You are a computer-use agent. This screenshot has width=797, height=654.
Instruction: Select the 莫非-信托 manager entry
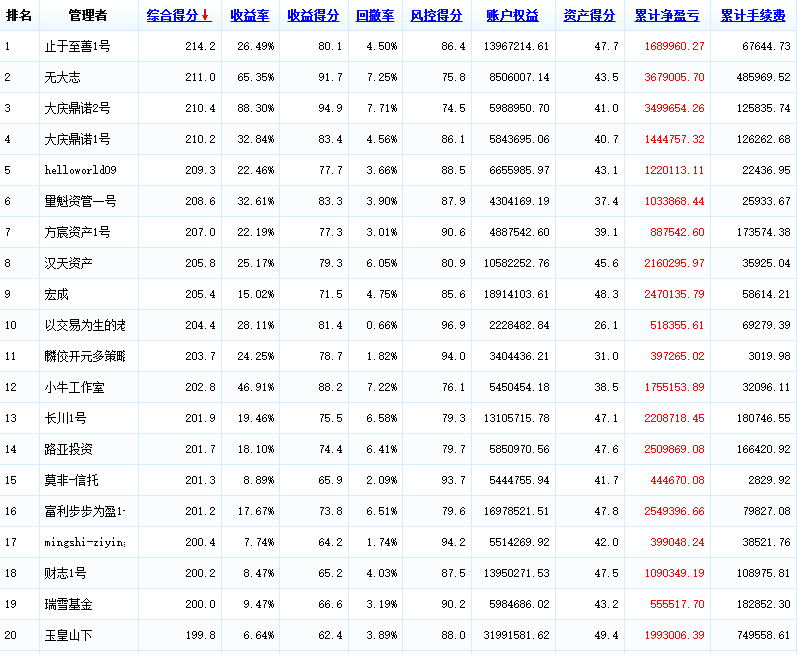(x=72, y=481)
